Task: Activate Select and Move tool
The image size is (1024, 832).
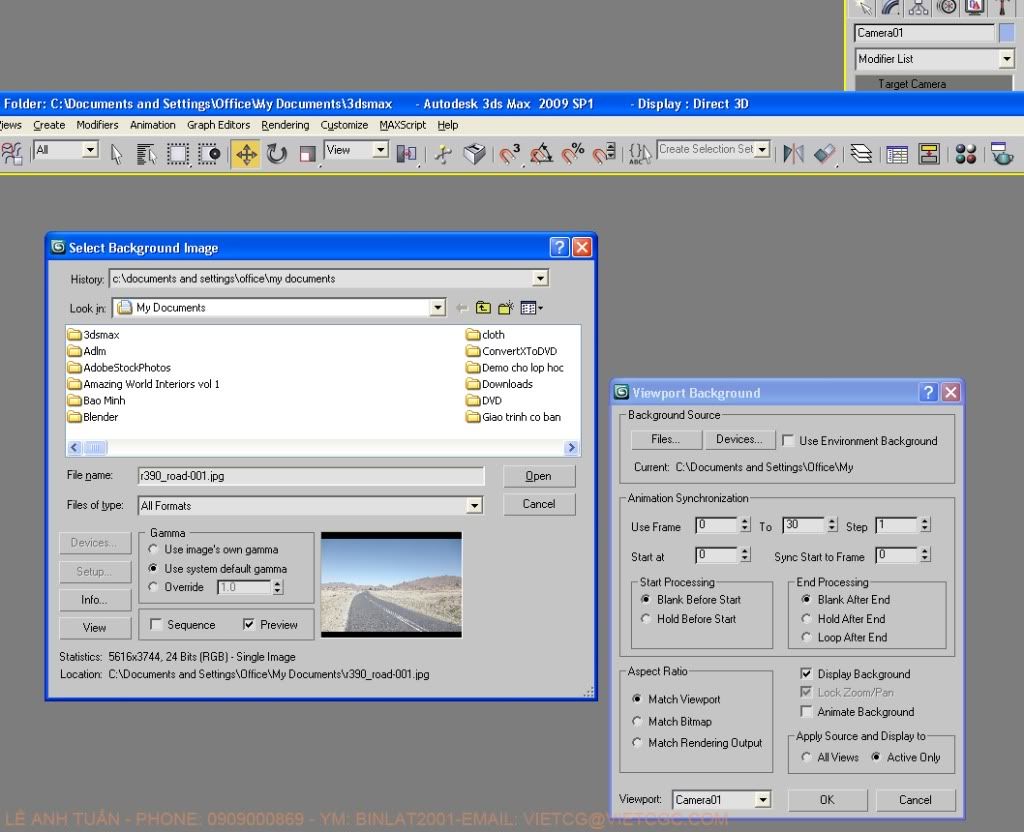Action: [246, 154]
